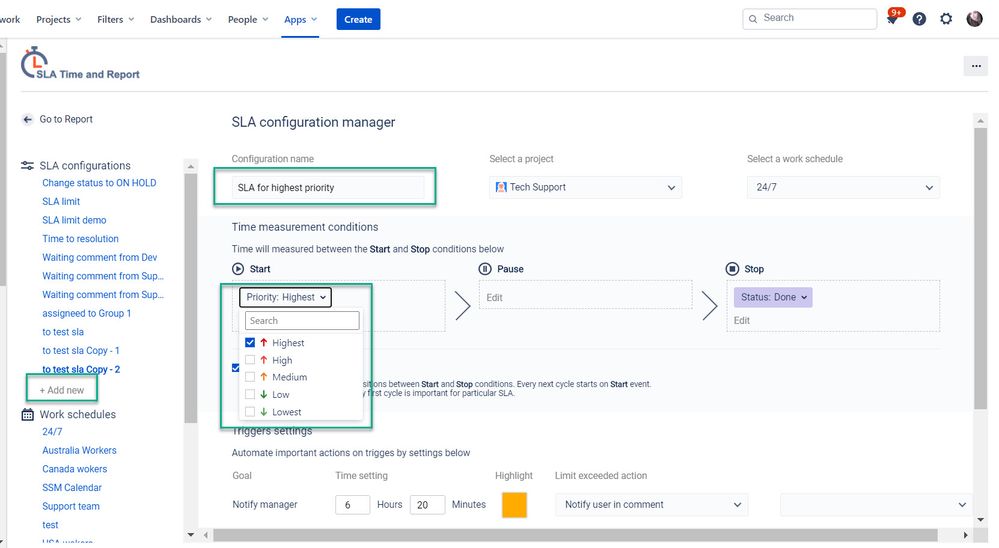This screenshot has height=548, width=999.
Task: Open assigneed to Group 1 configuration
Action: point(87,314)
